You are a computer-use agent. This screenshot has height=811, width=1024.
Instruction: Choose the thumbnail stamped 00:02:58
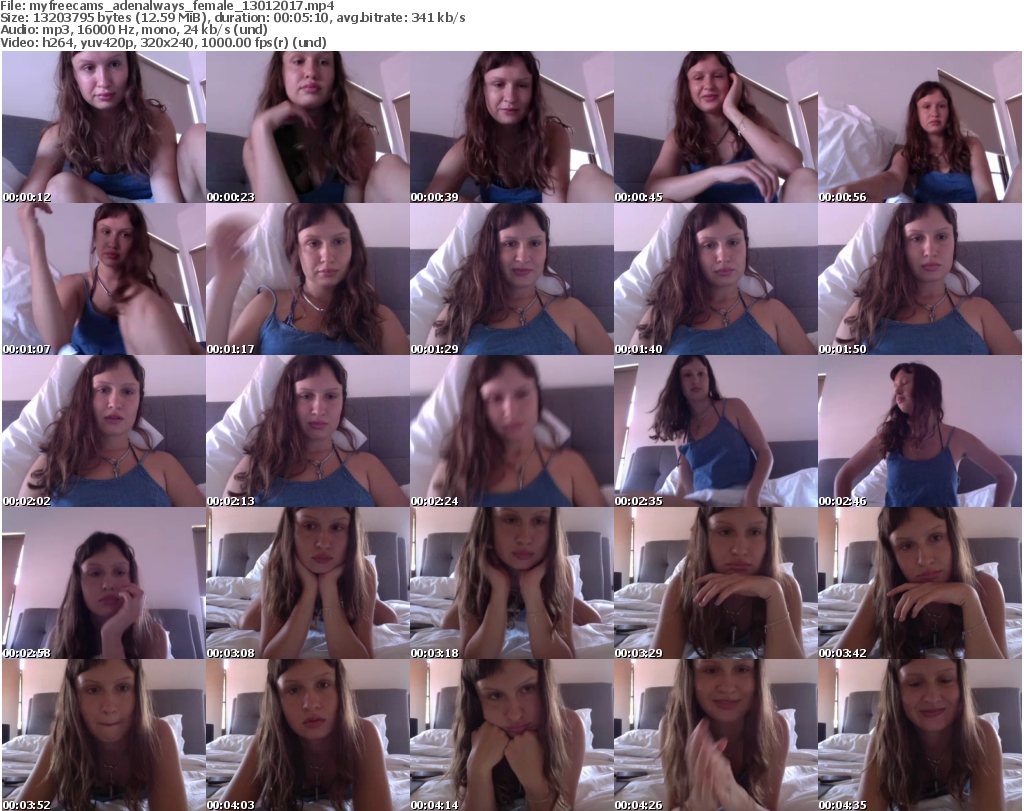(x=104, y=583)
